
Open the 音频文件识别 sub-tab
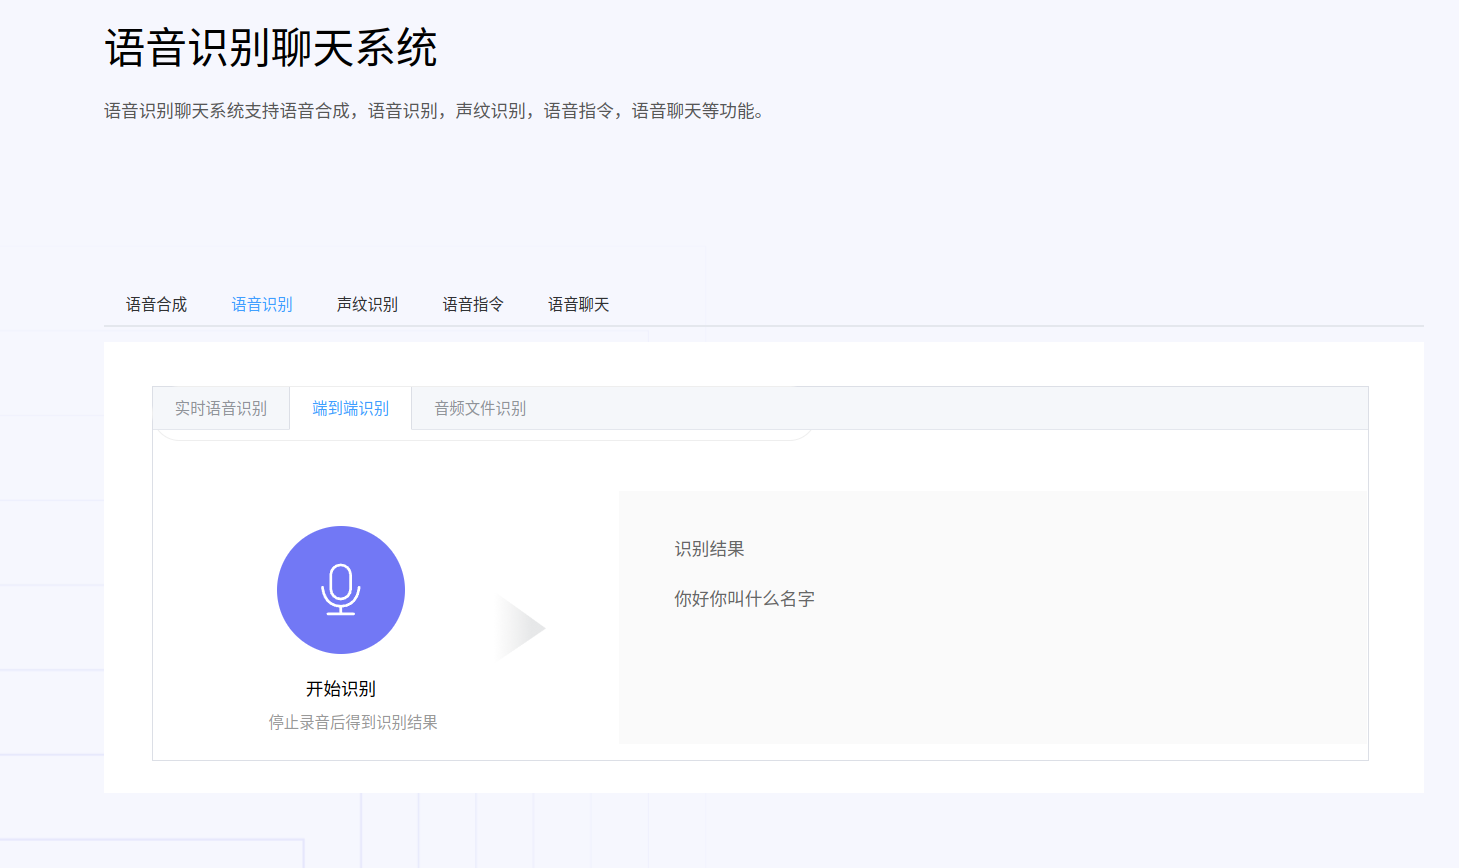point(480,409)
